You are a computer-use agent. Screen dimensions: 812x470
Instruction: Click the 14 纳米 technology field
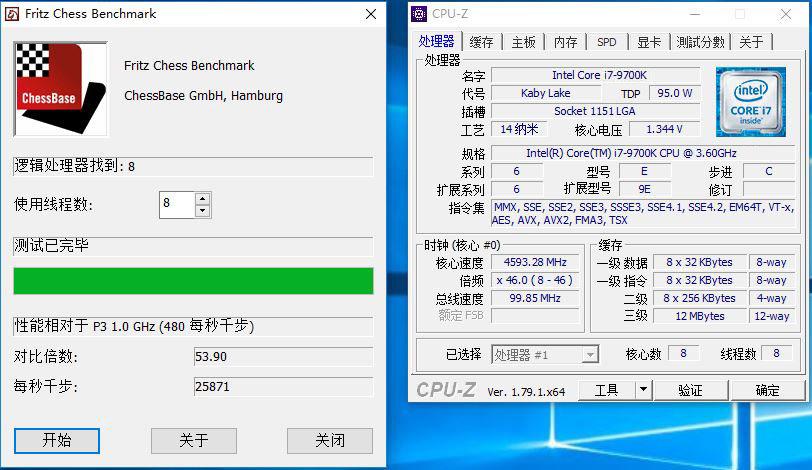click(x=519, y=129)
